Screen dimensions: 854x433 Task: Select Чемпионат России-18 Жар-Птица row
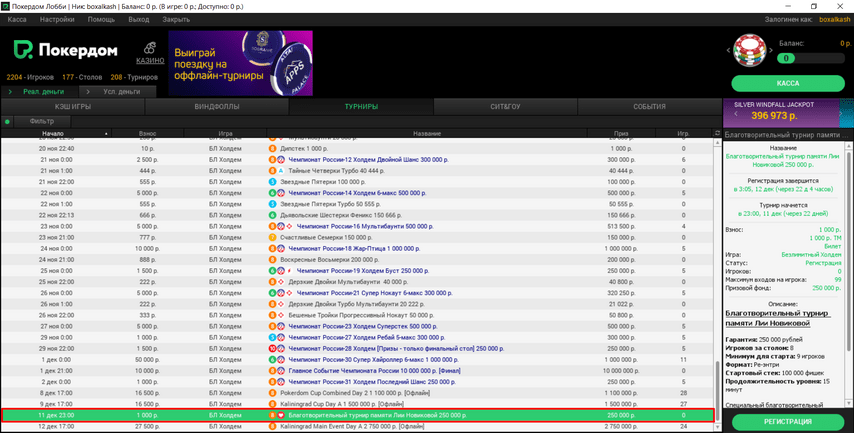pyautogui.click(x=357, y=248)
